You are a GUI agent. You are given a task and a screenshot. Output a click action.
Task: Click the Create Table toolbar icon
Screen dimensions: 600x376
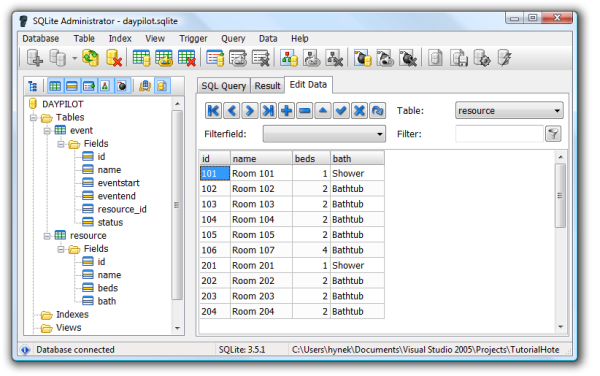coord(141,59)
